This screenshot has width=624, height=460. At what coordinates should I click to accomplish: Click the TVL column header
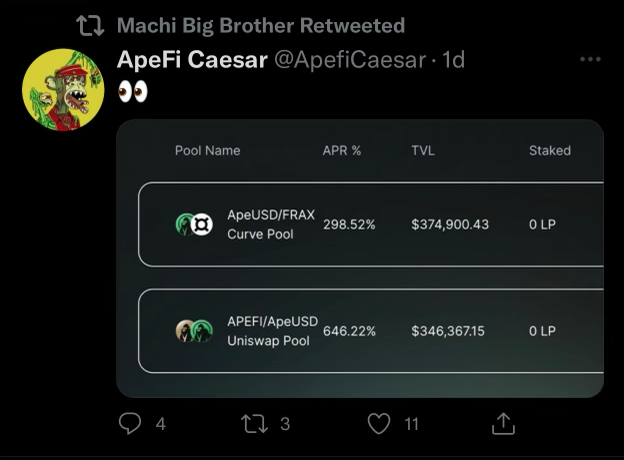[x=423, y=150]
